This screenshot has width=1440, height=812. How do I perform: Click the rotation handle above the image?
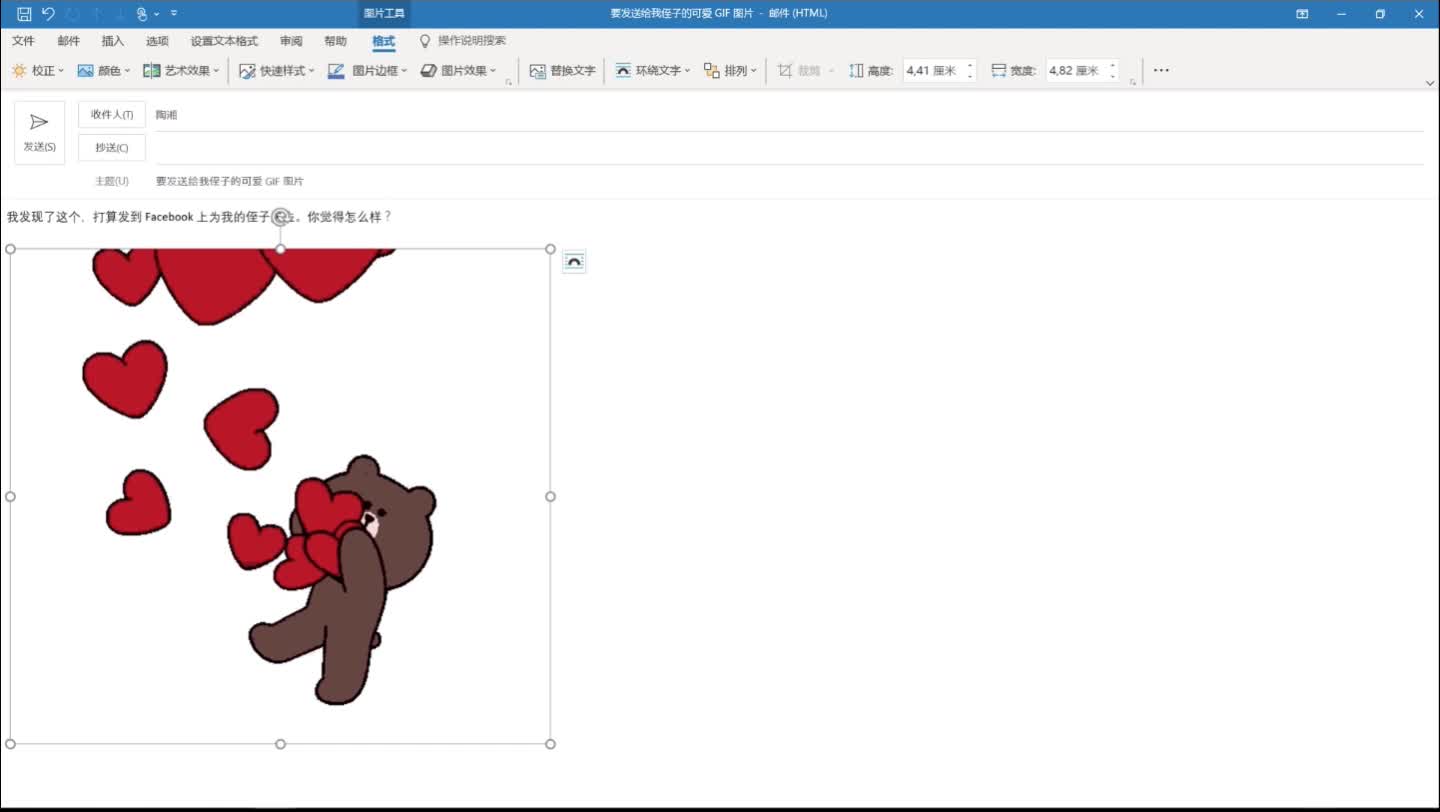coord(281,217)
